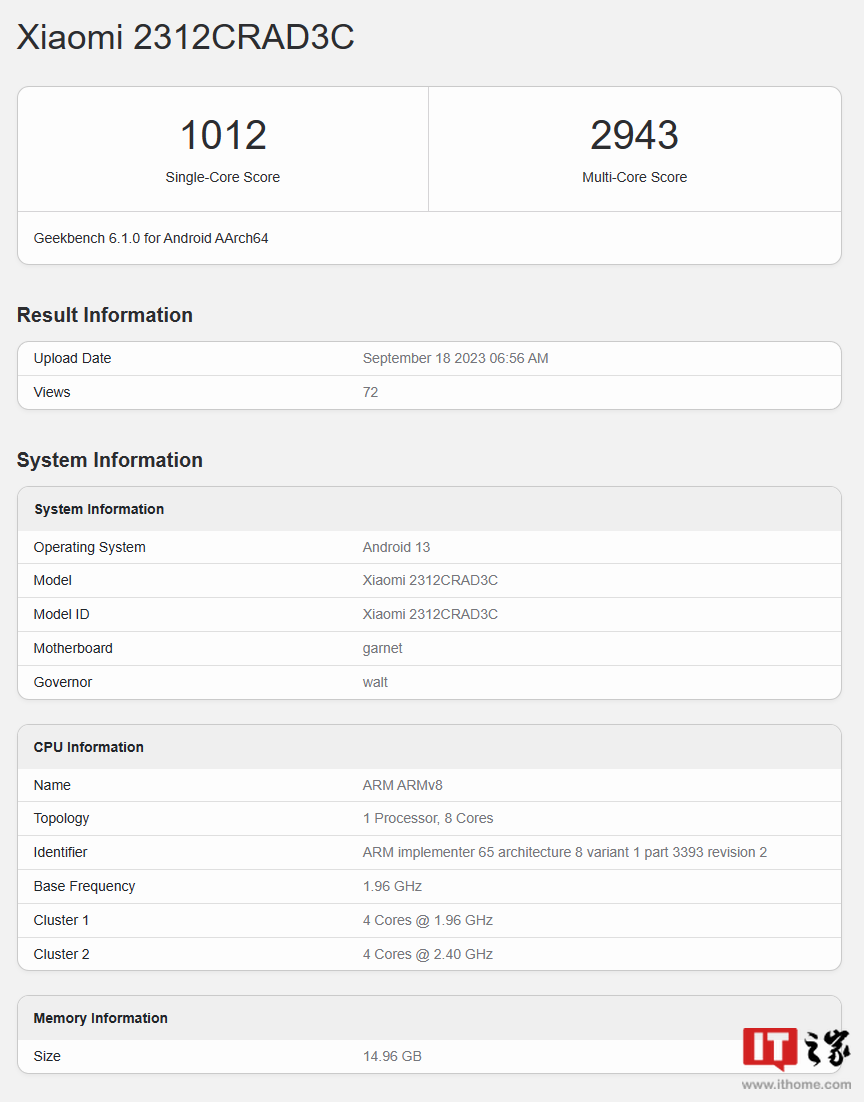Click the Governor label
Image resolution: width=864 pixels, height=1102 pixels.
(63, 682)
